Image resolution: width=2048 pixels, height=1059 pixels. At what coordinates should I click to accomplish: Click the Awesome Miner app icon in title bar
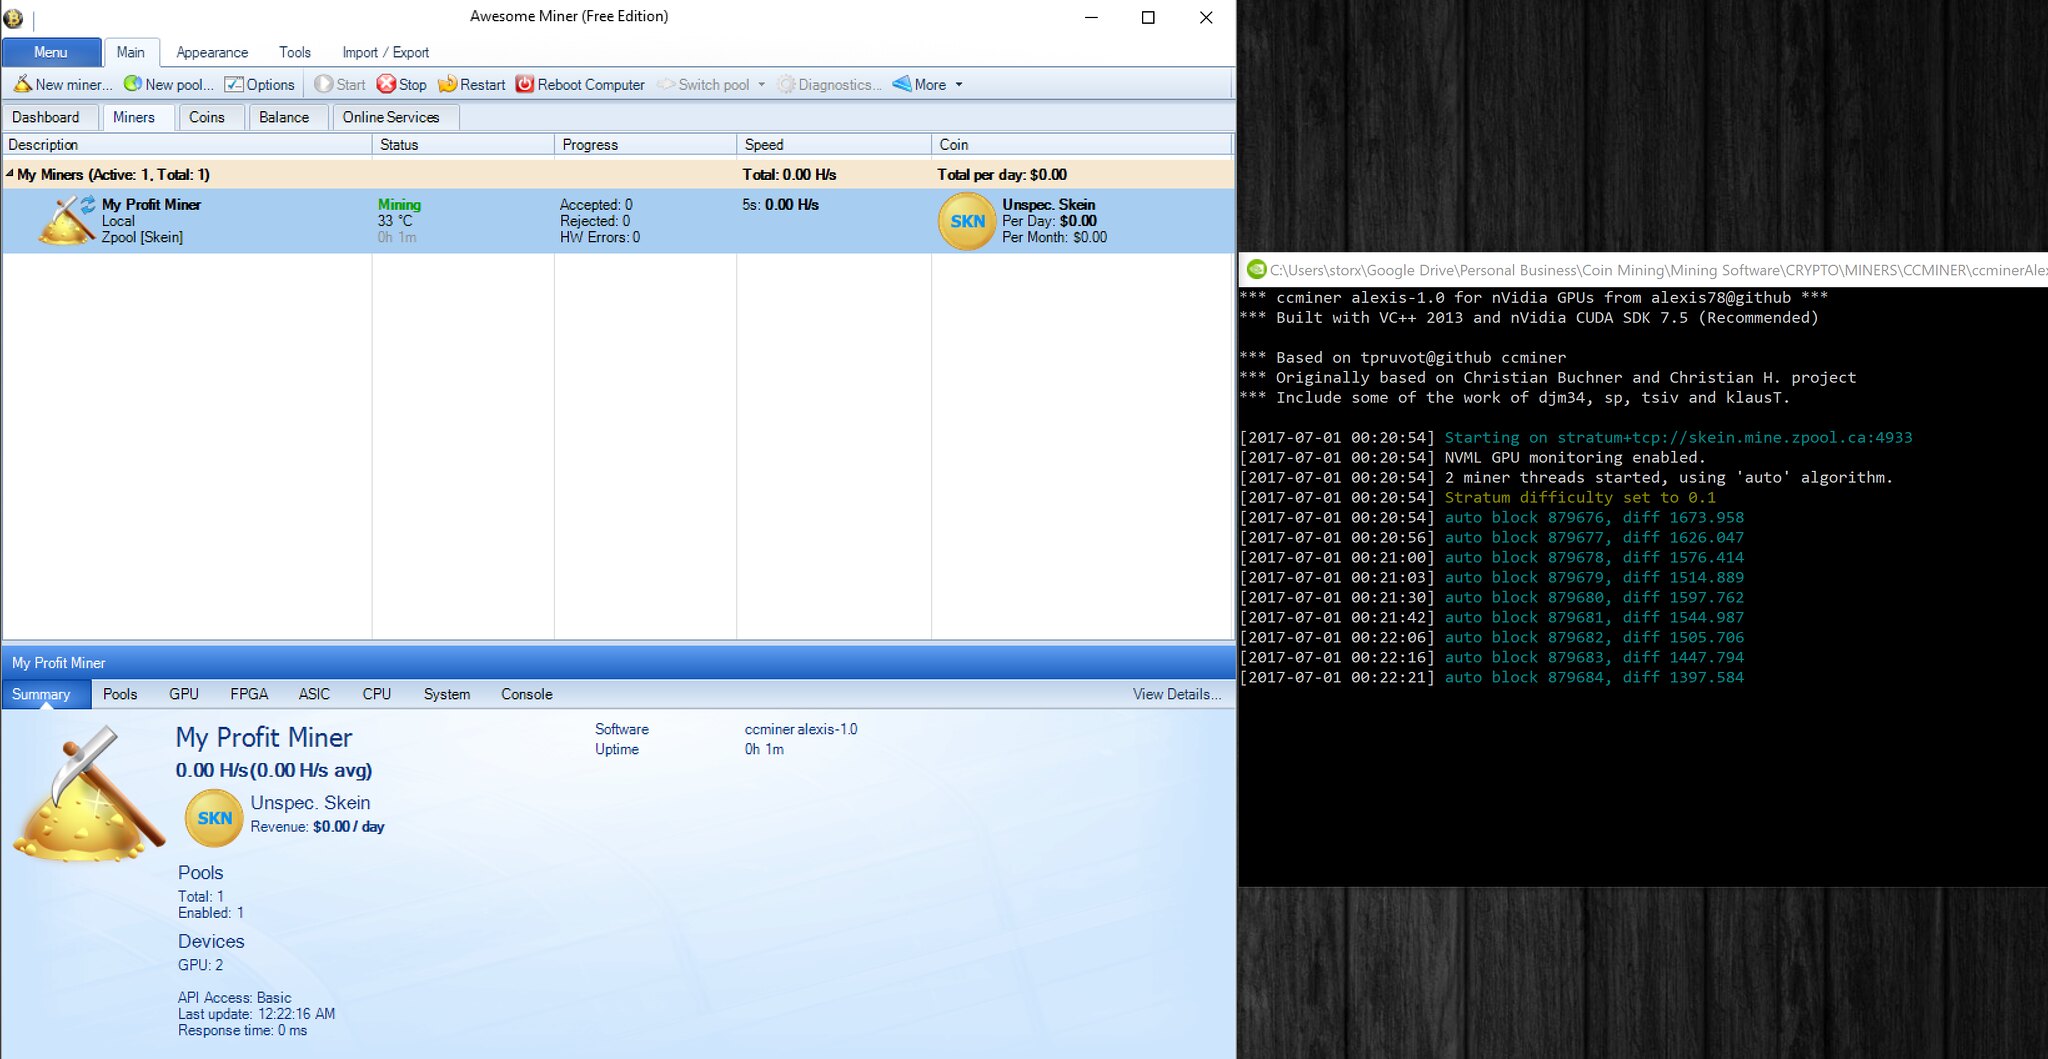(x=13, y=18)
